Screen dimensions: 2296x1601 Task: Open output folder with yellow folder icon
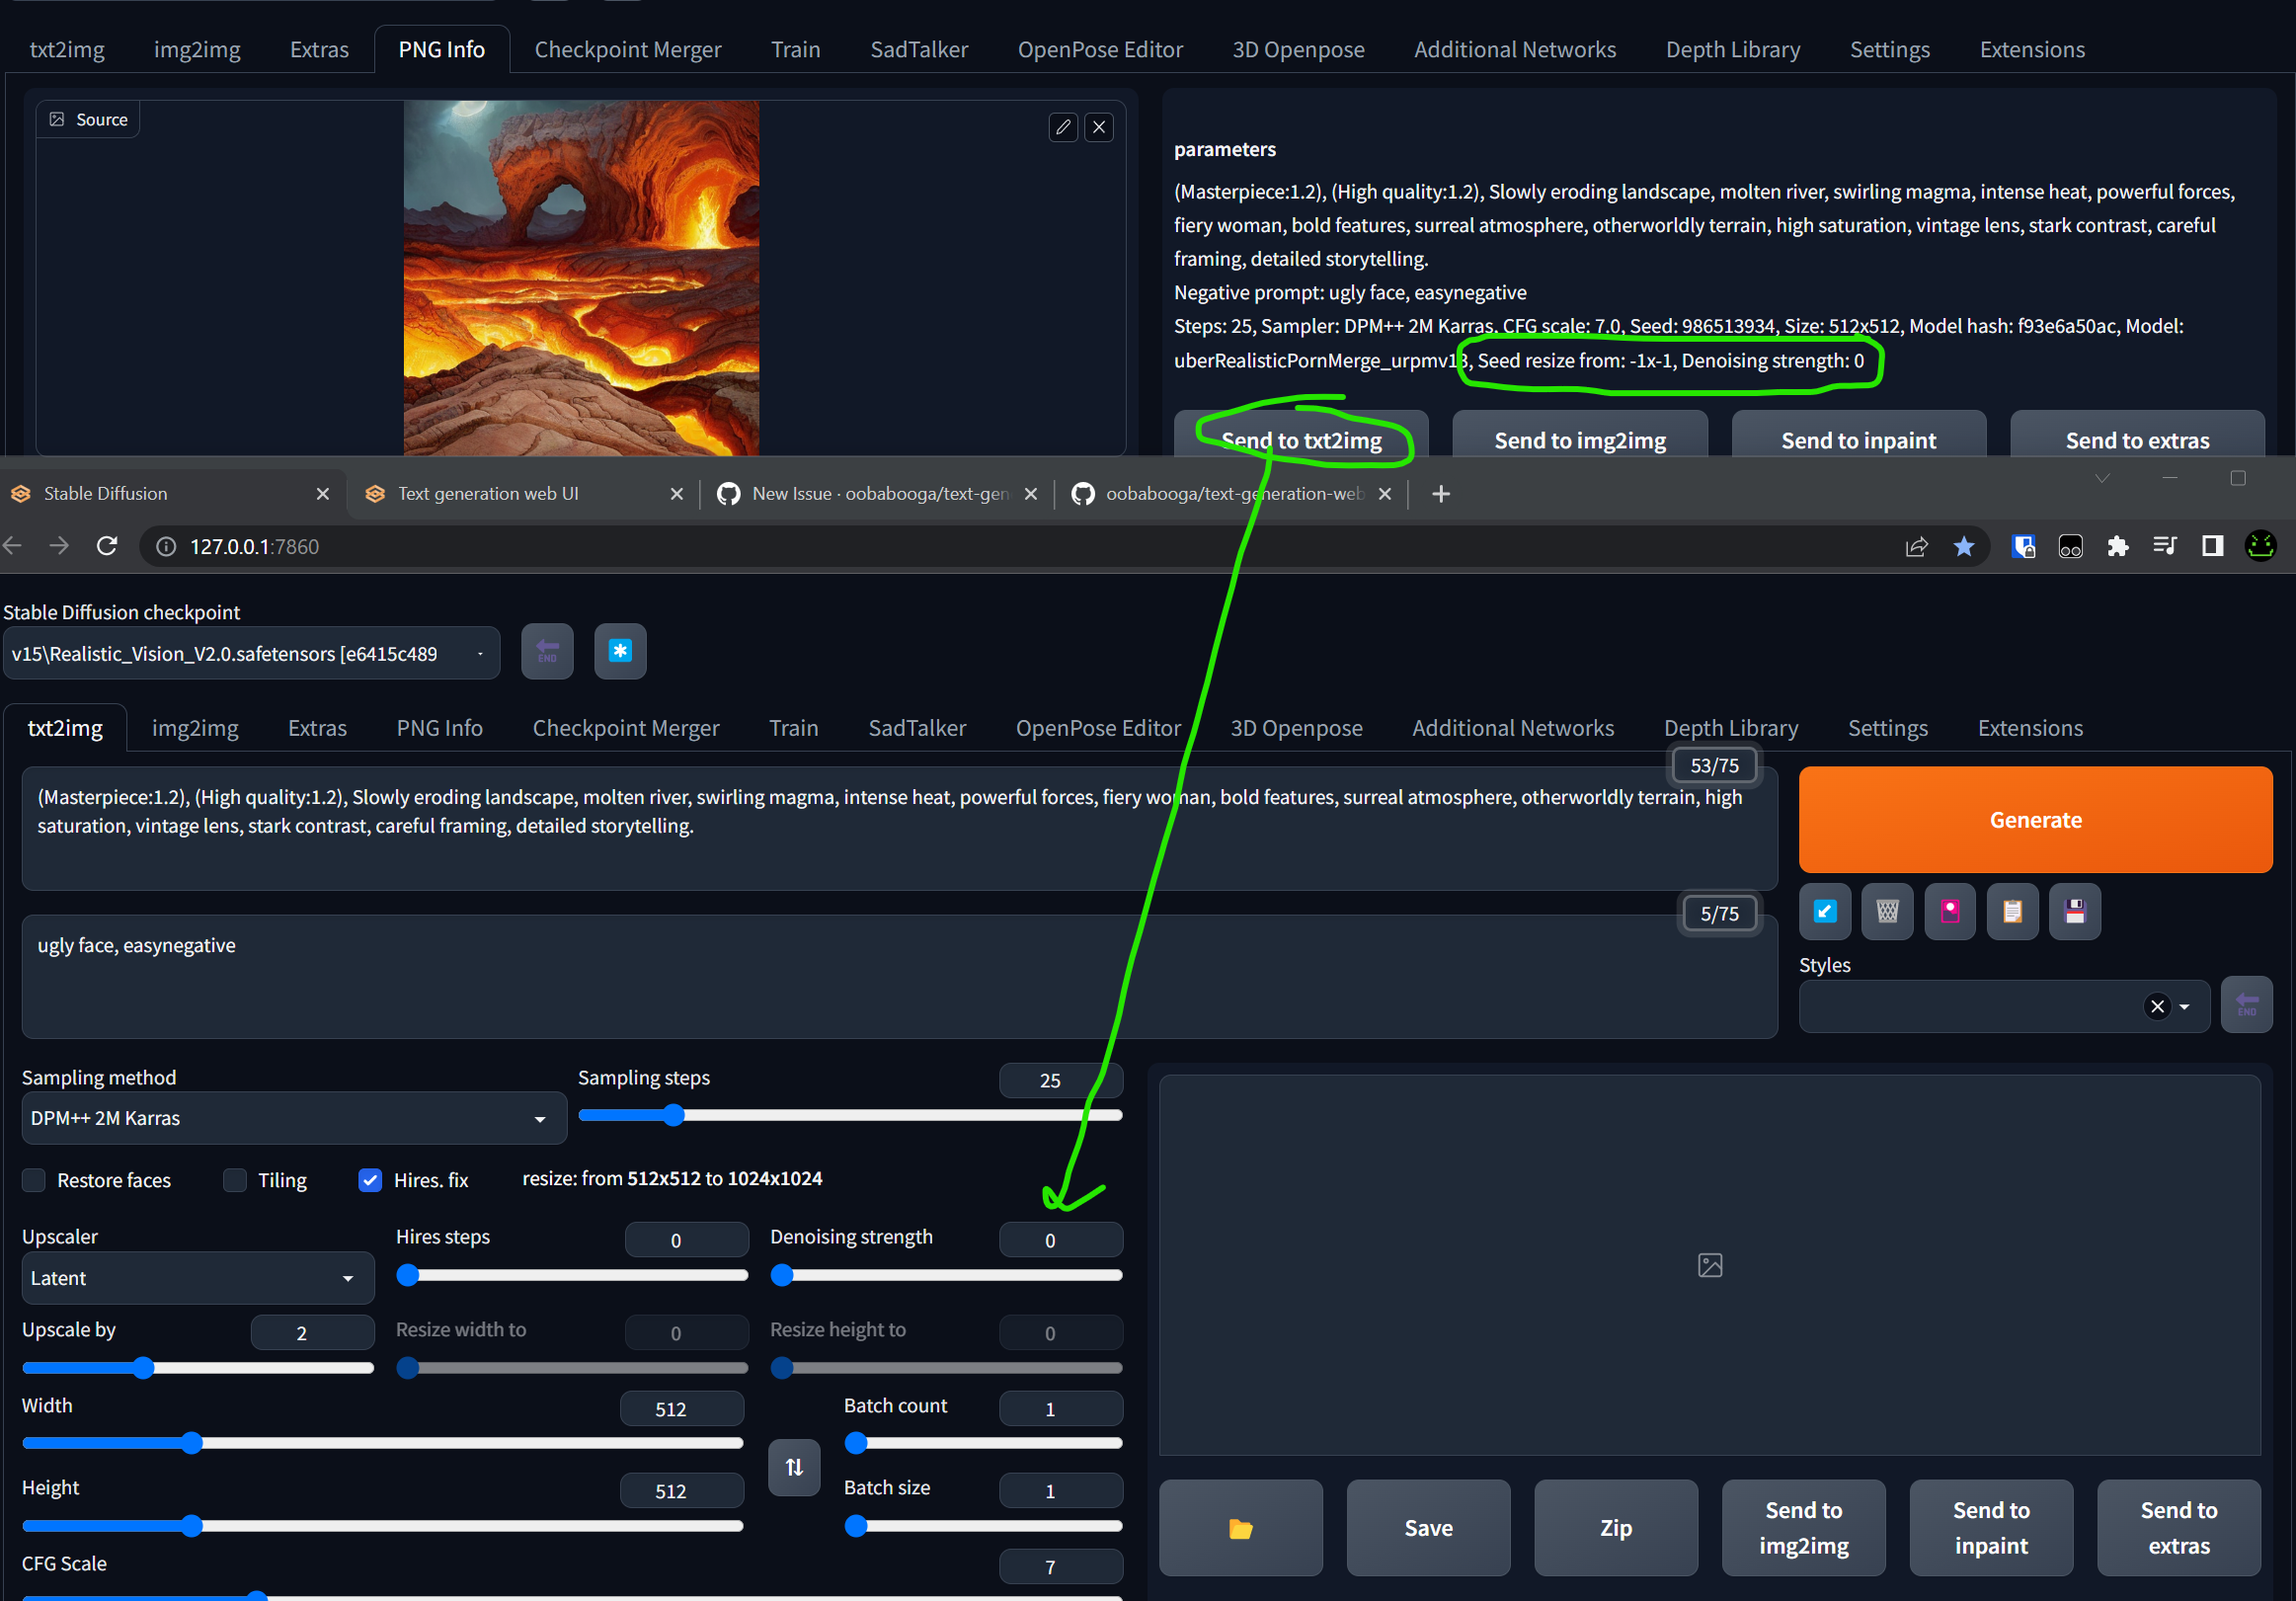coord(1240,1528)
